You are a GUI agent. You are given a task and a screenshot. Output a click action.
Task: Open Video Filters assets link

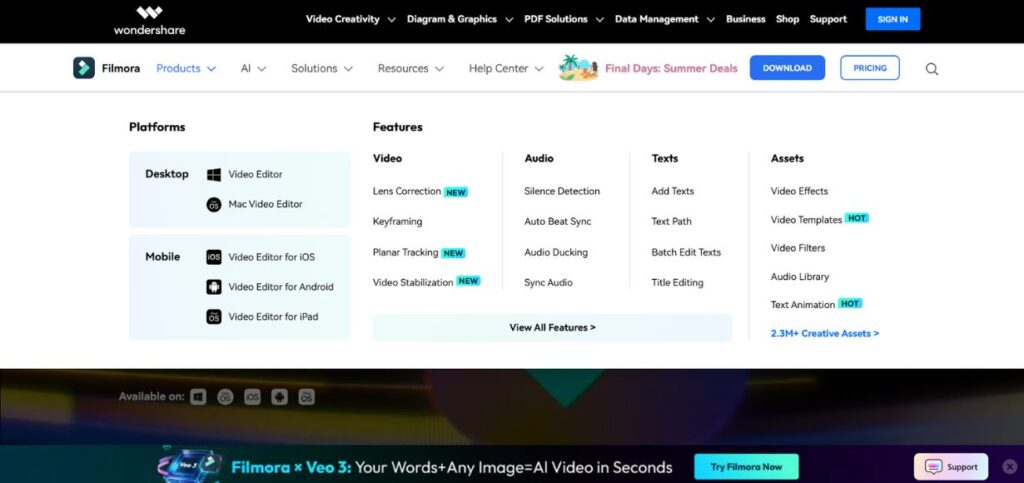tap(798, 248)
